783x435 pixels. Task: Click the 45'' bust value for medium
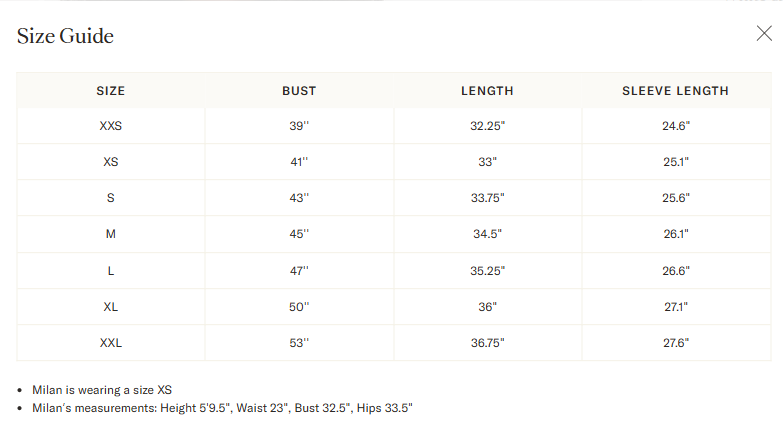pos(299,234)
